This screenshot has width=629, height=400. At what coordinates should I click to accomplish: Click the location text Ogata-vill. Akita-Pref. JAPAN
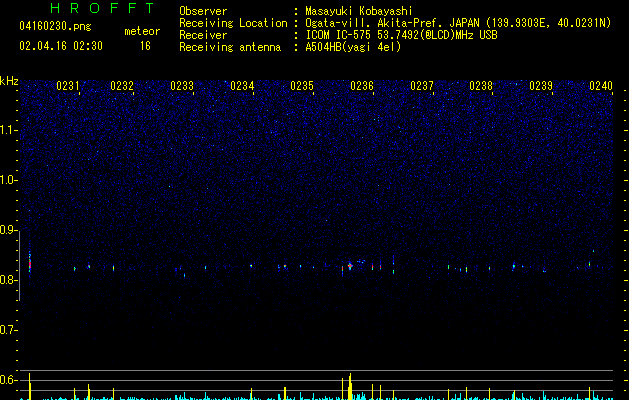coord(392,23)
